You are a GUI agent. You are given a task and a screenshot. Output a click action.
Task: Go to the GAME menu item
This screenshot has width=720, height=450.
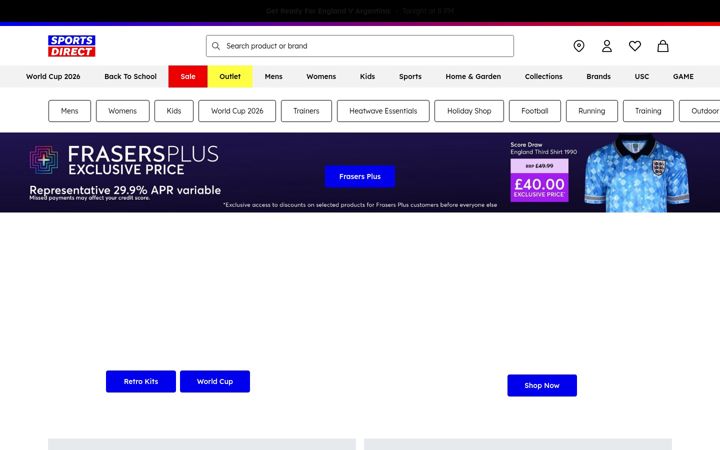click(x=683, y=76)
